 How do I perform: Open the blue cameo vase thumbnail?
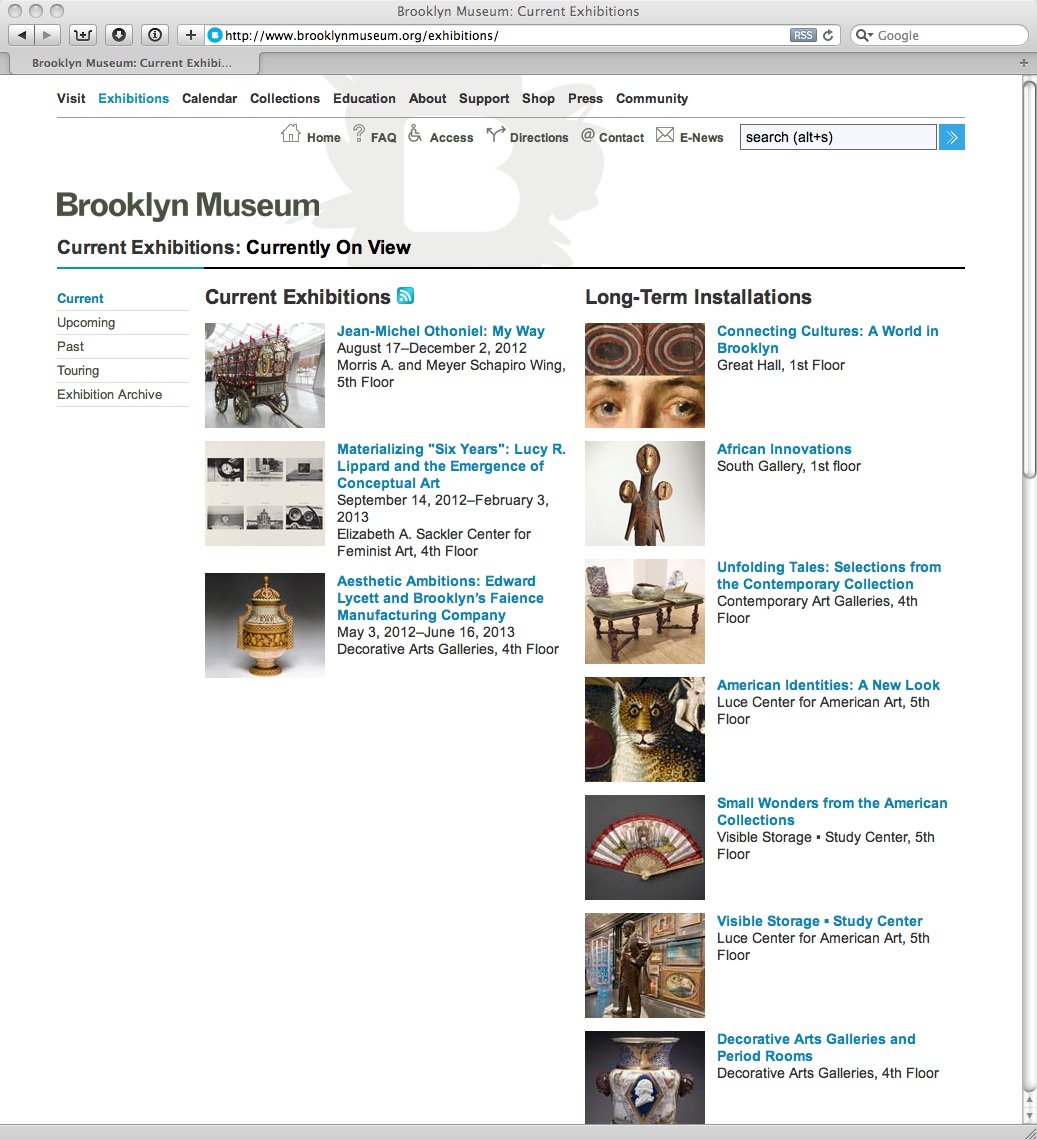pos(645,1077)
